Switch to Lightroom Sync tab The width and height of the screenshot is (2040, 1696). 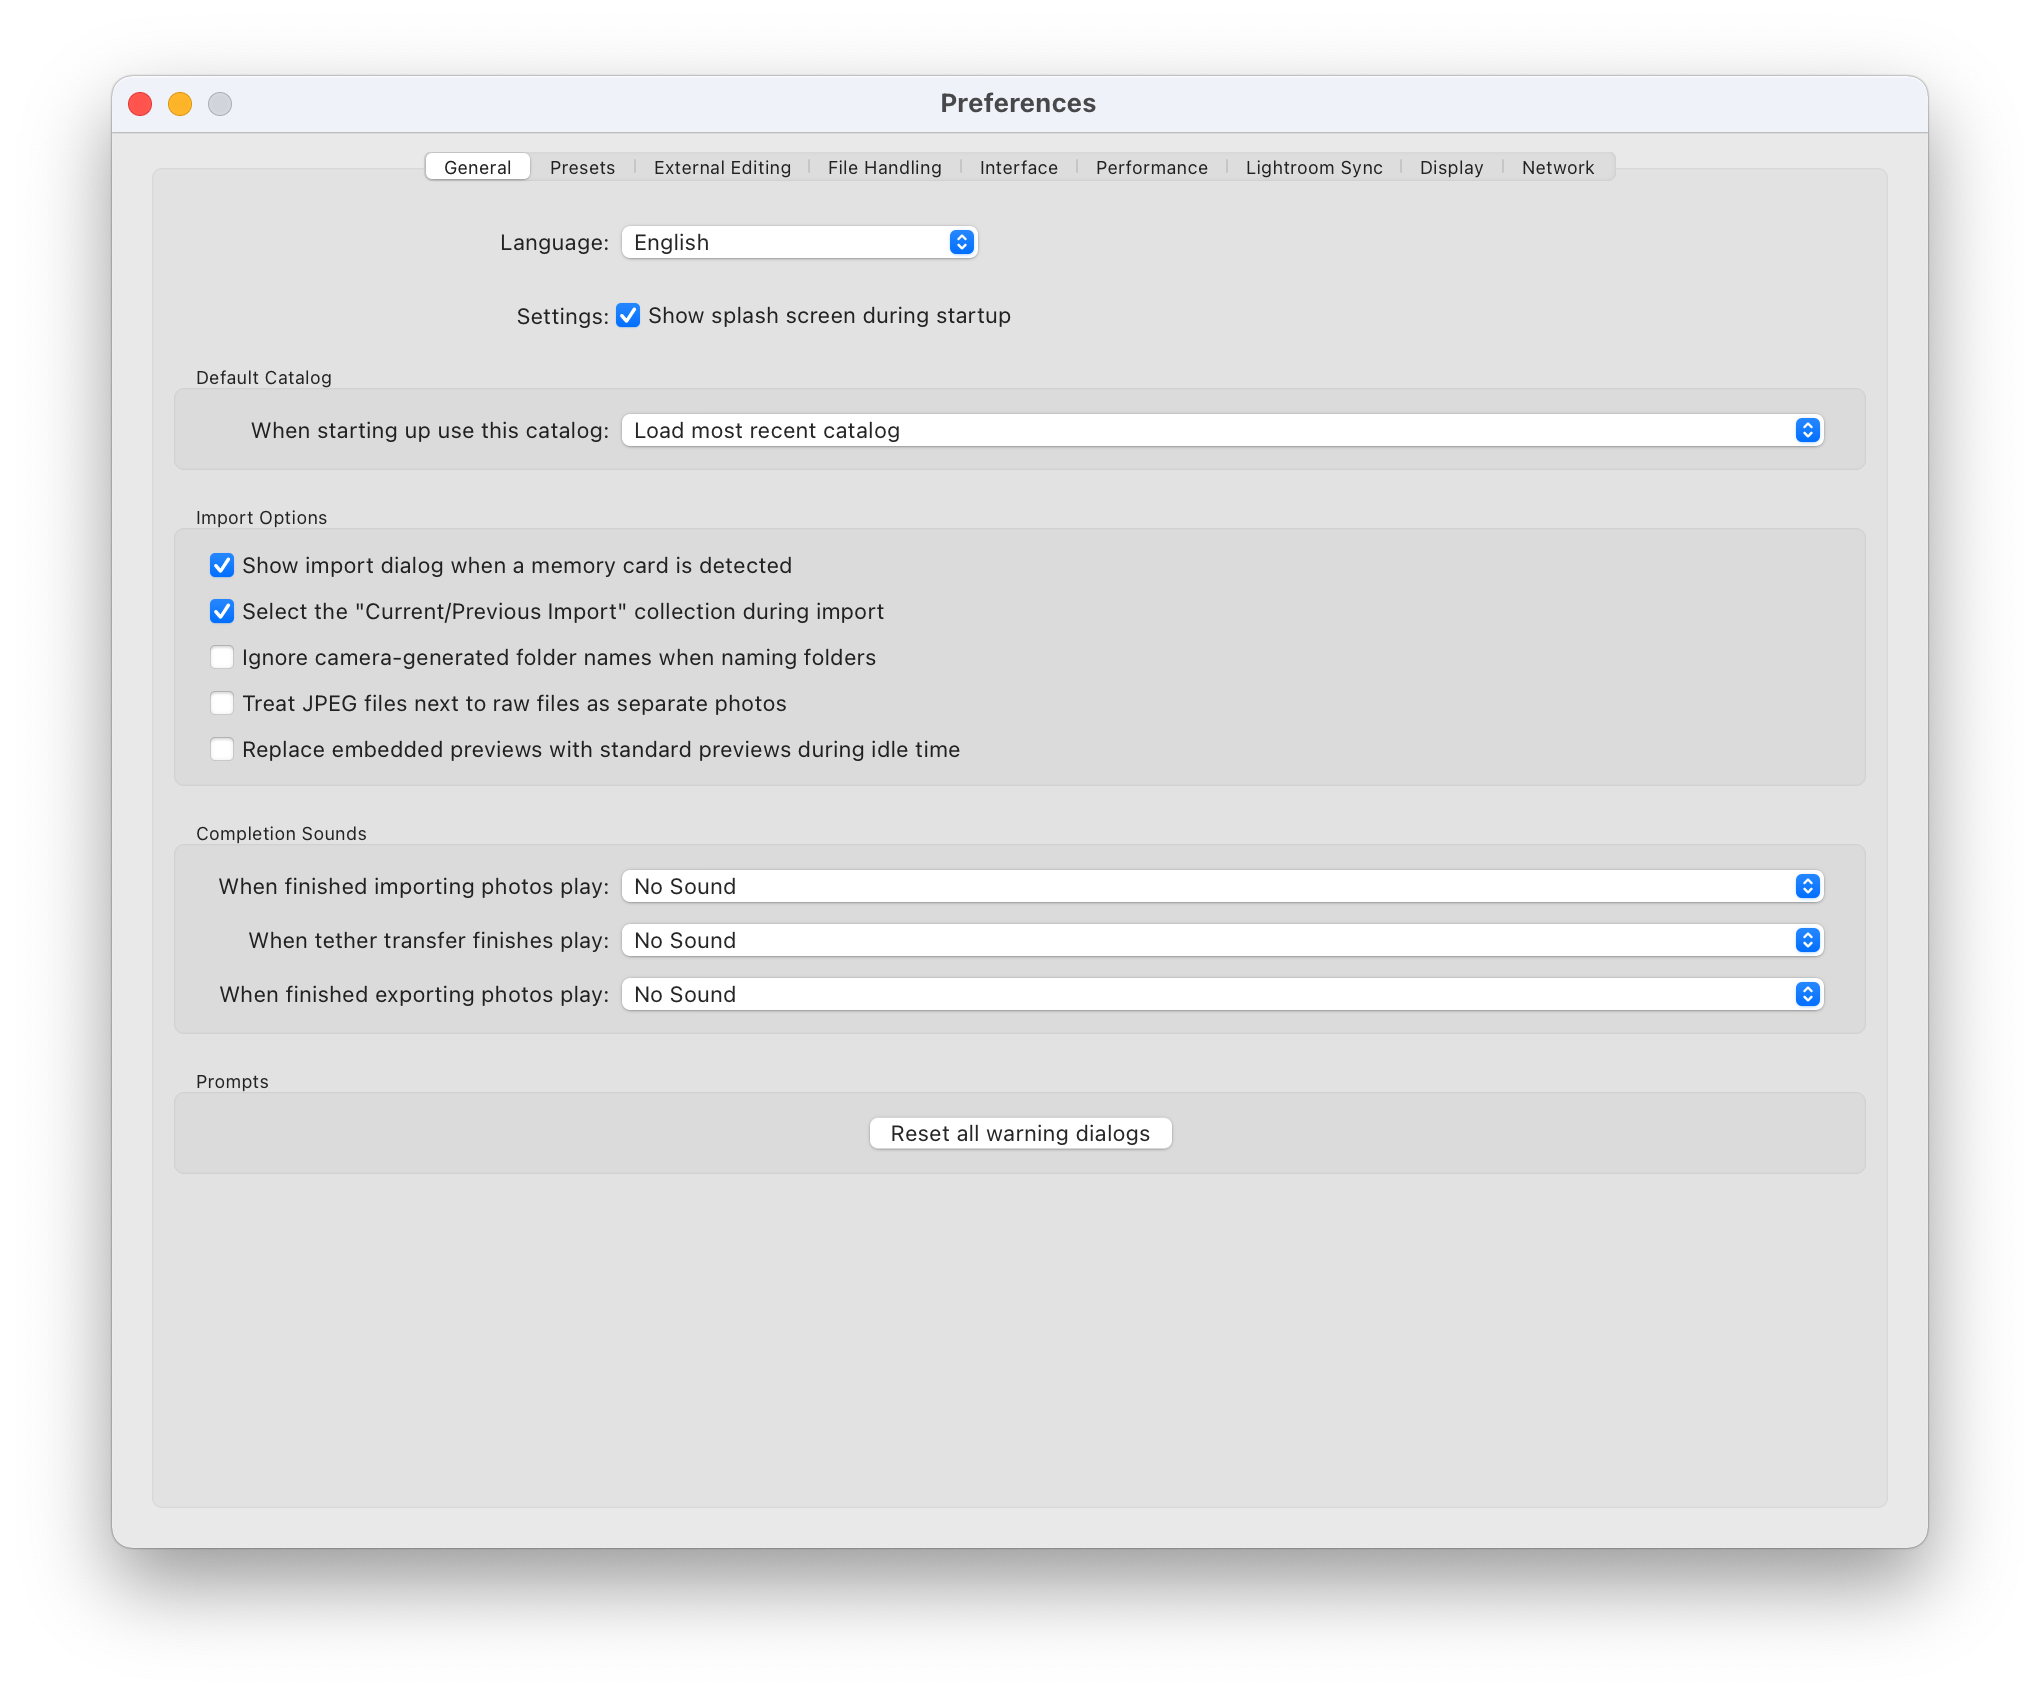point(1313,167)
